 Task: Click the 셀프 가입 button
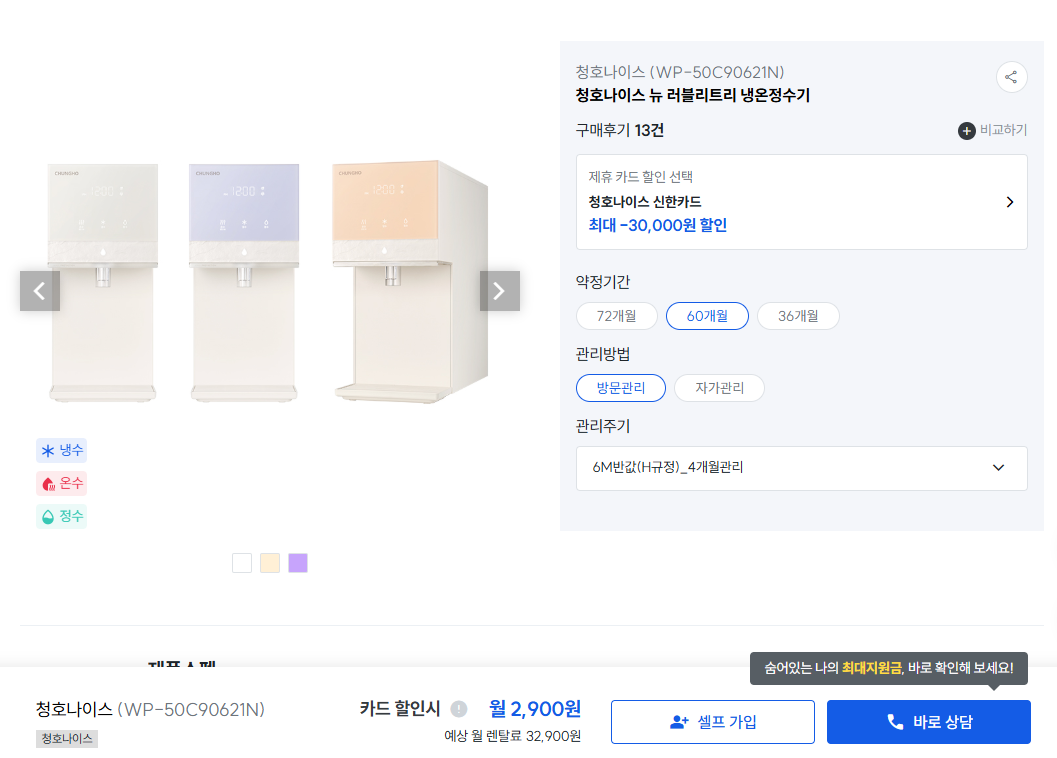(x=712, y=722)
